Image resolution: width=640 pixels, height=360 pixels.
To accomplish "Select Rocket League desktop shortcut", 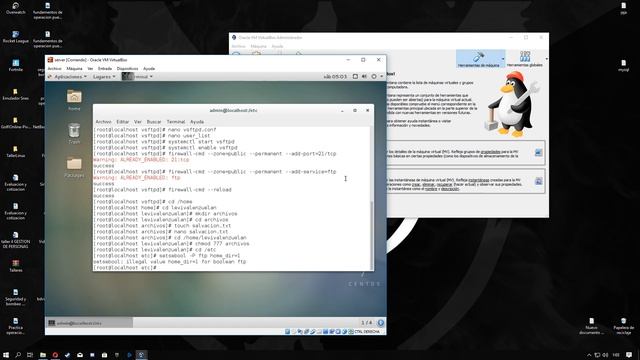I will click(x=16, y=37).
